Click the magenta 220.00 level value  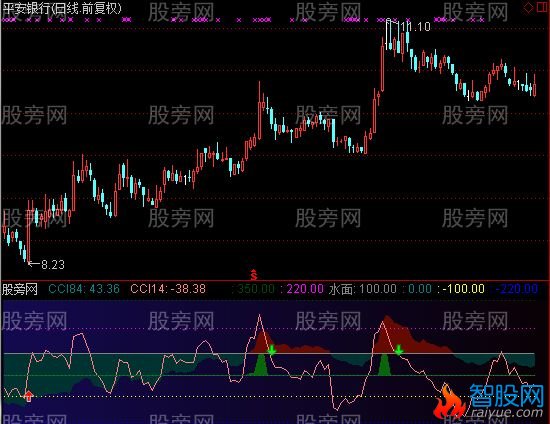305,289
